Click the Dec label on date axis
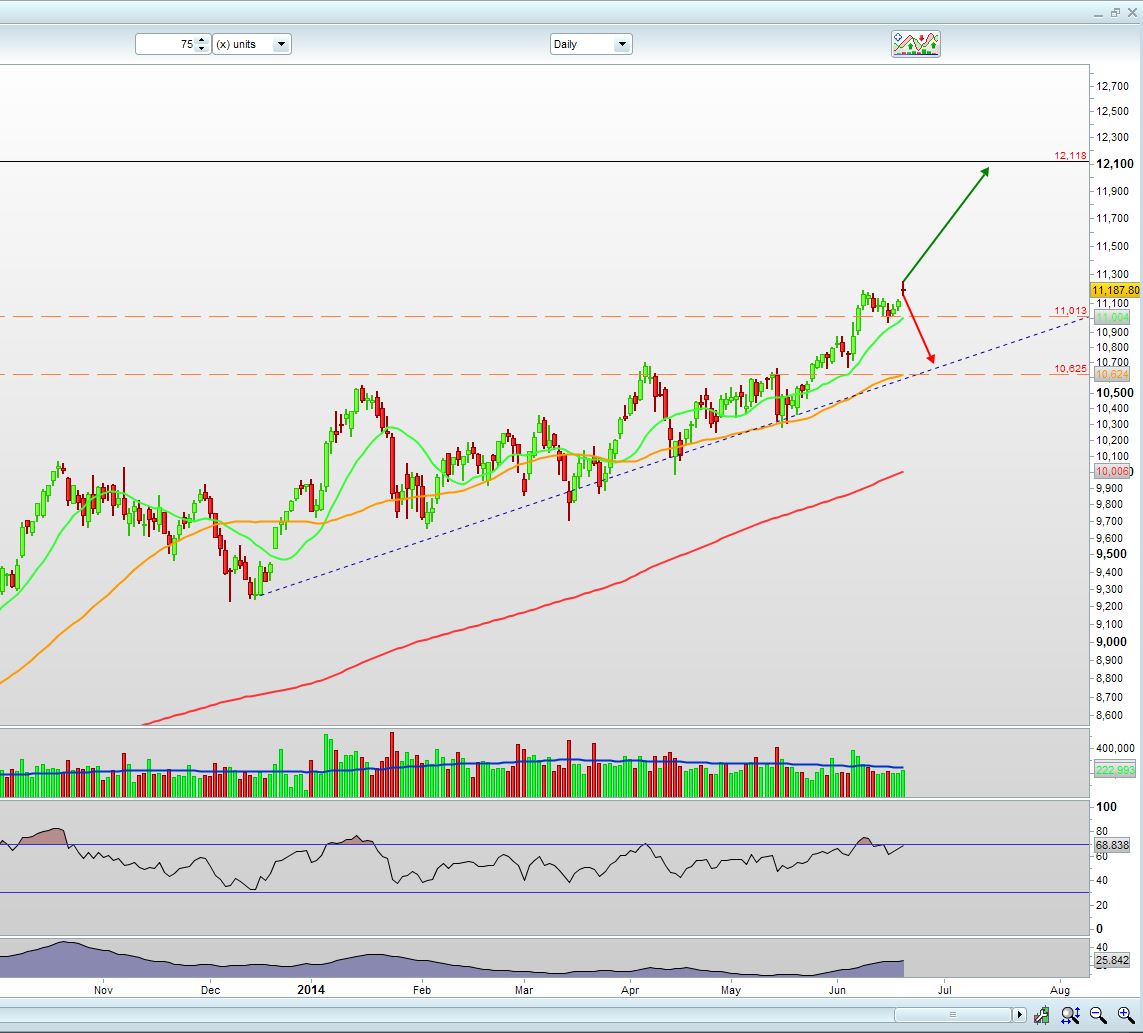The image size is (1143, 1033). [x=210, y=990]
